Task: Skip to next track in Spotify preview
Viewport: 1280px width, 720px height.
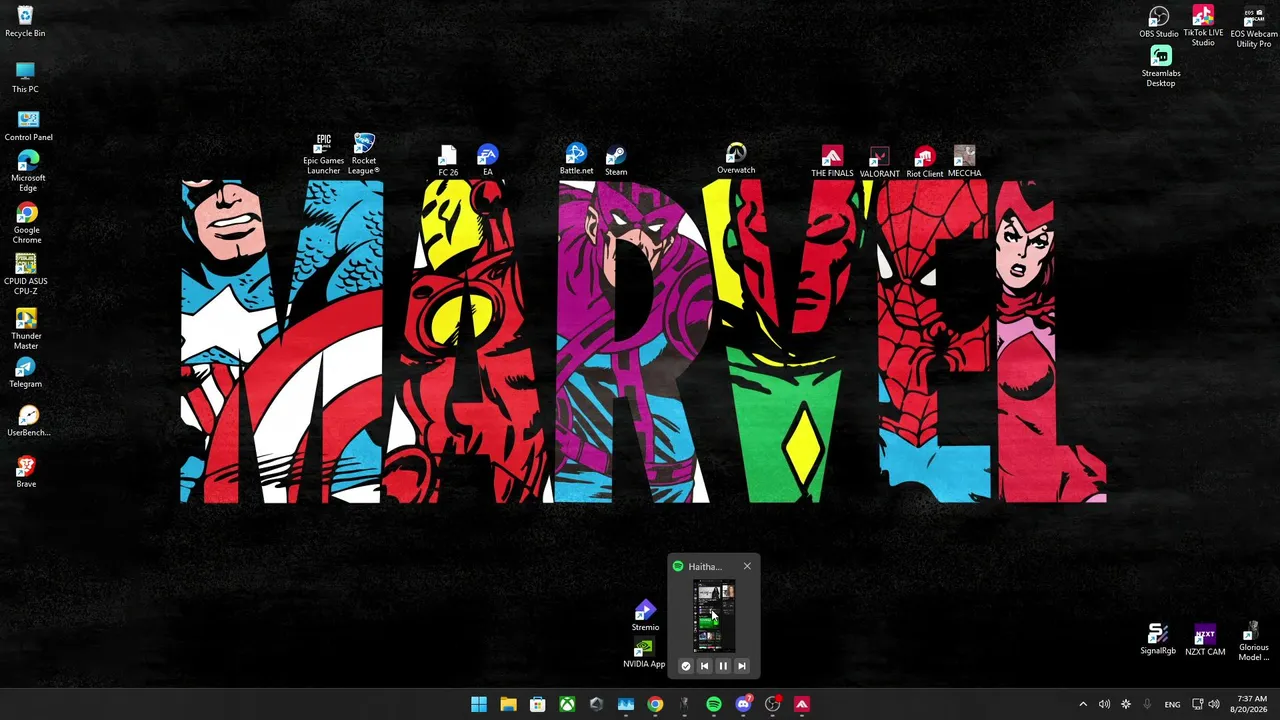Action: 742,666
